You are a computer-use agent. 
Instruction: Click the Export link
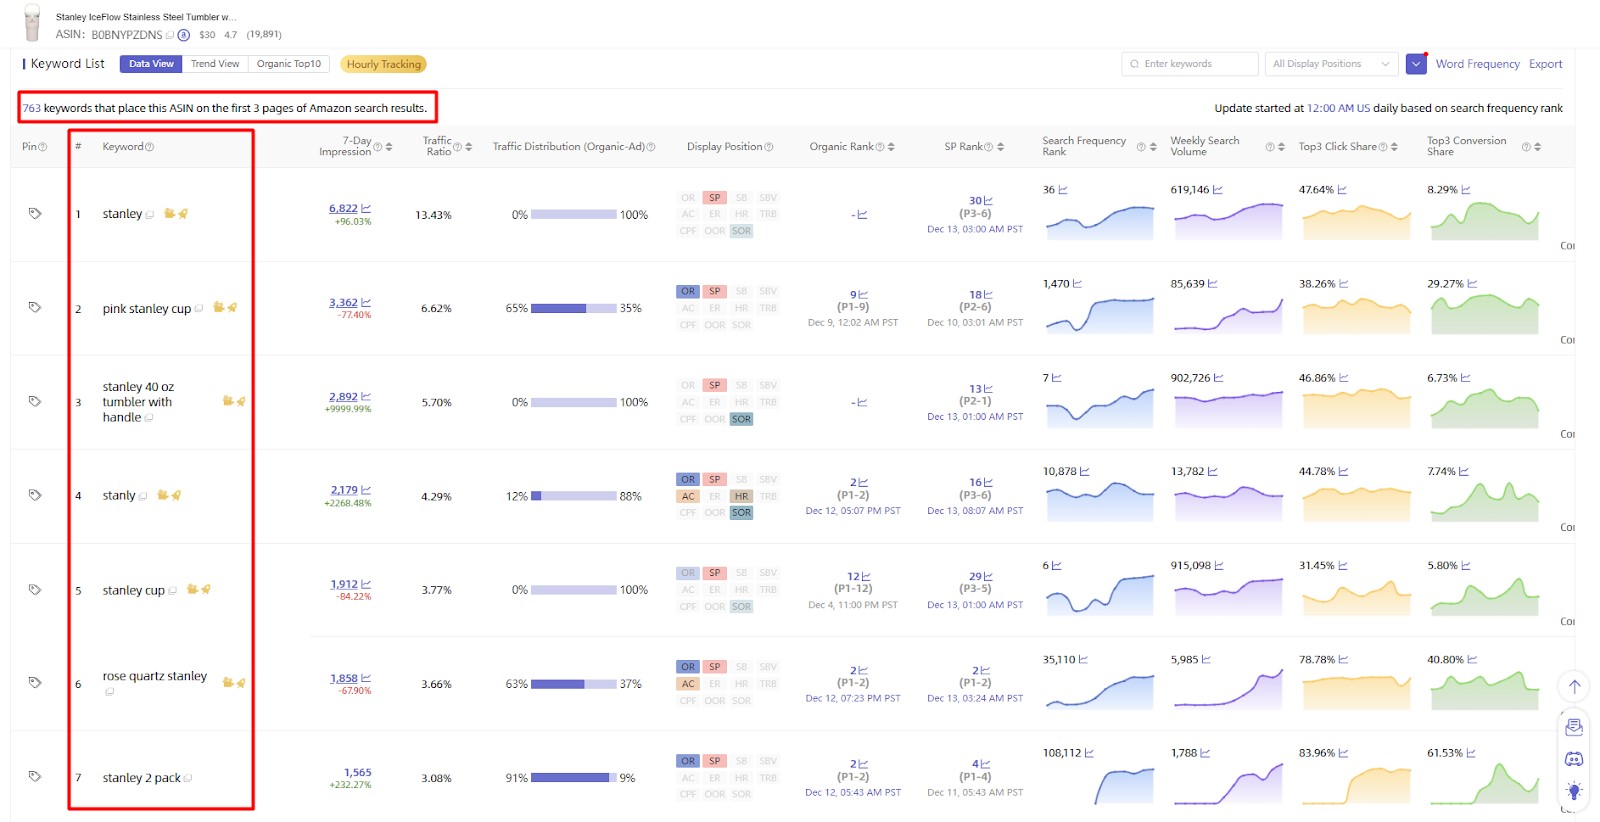1545,64
